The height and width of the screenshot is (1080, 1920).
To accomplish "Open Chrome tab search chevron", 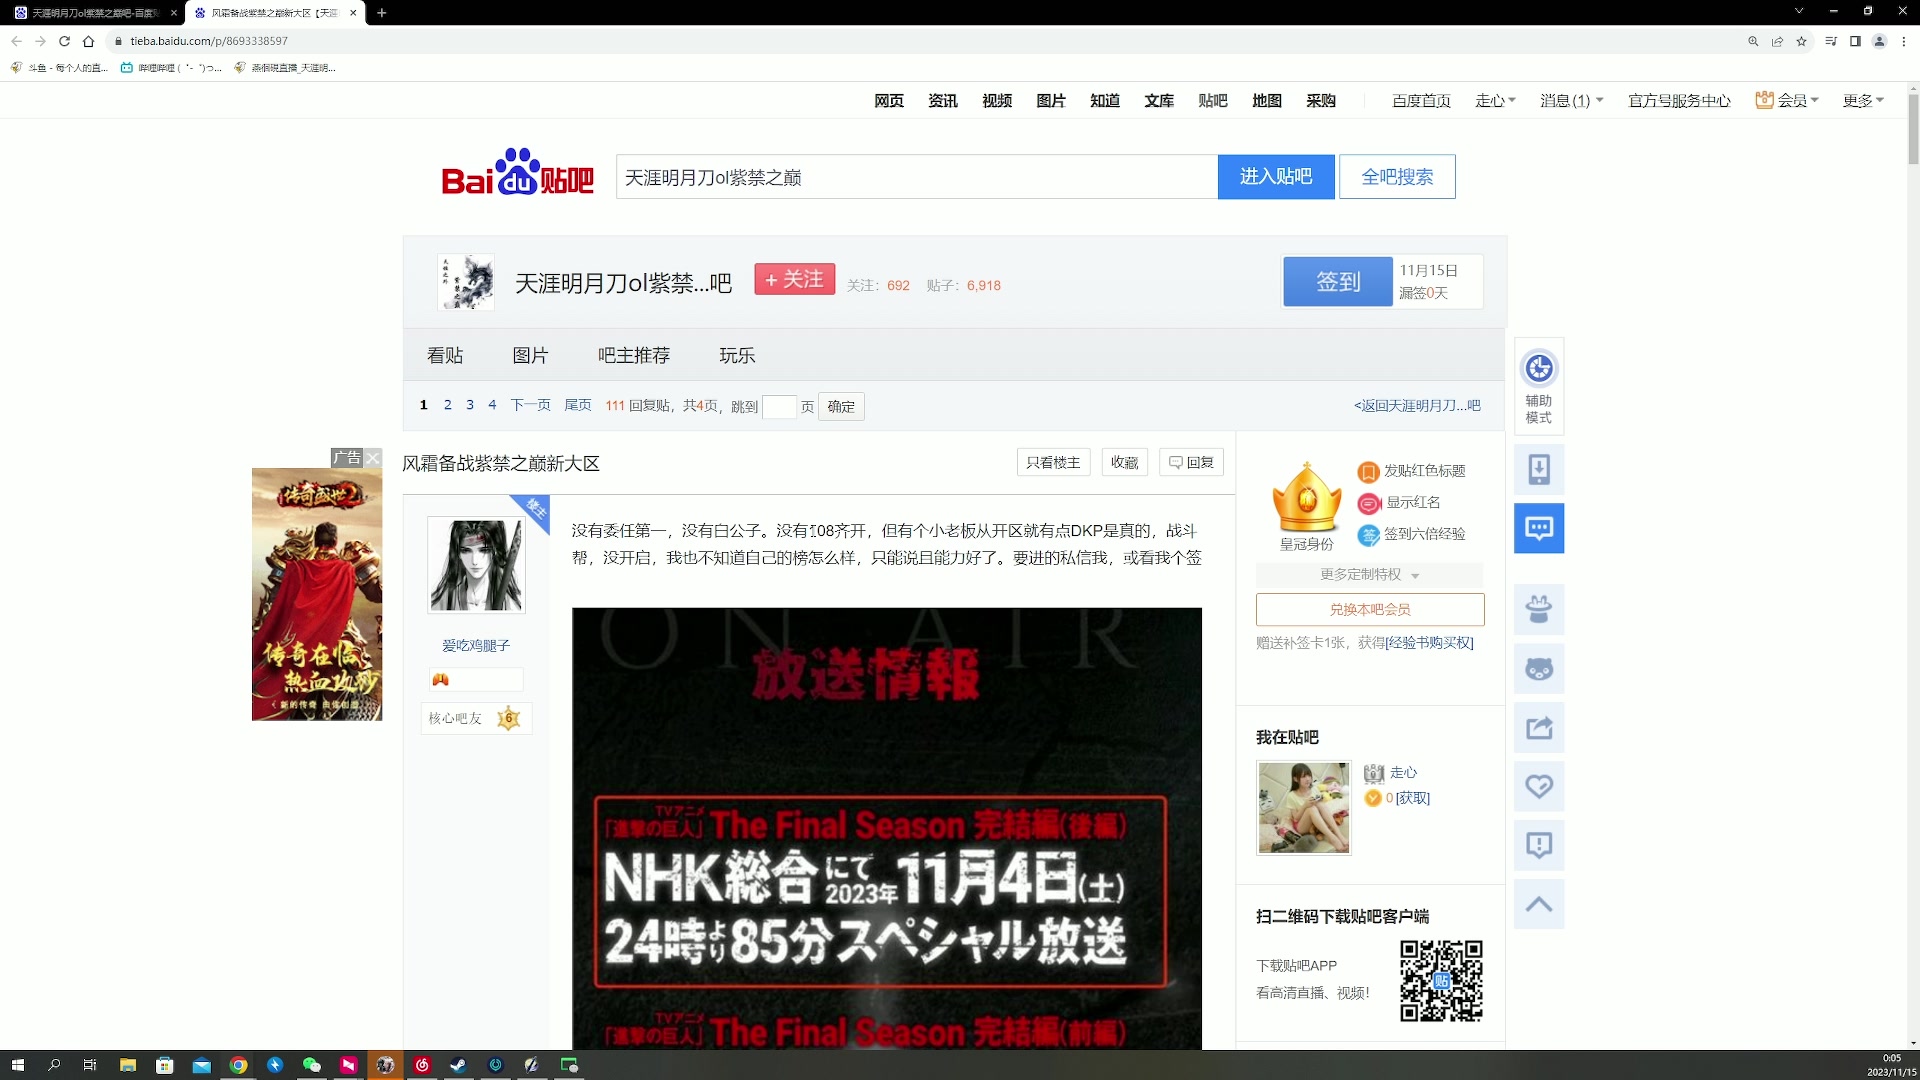I will pyautogui.click(x=1799, y=11).
